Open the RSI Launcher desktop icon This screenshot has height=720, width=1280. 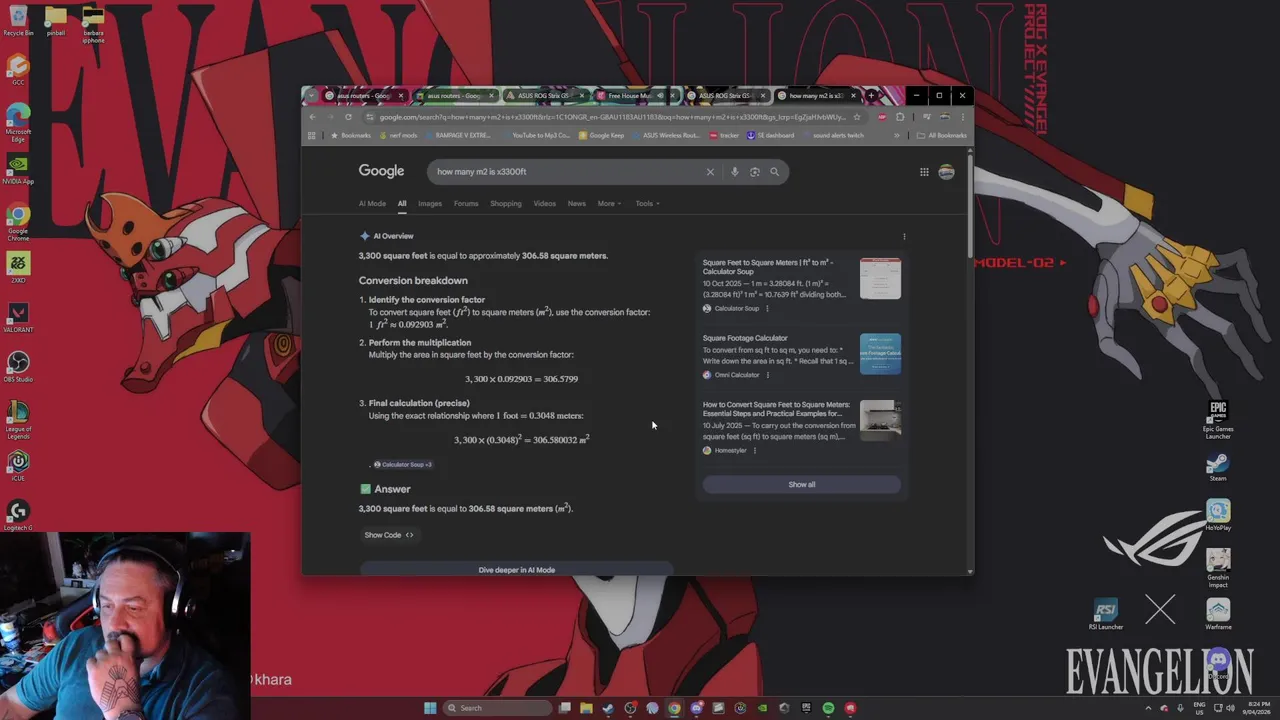[1106, 614]
